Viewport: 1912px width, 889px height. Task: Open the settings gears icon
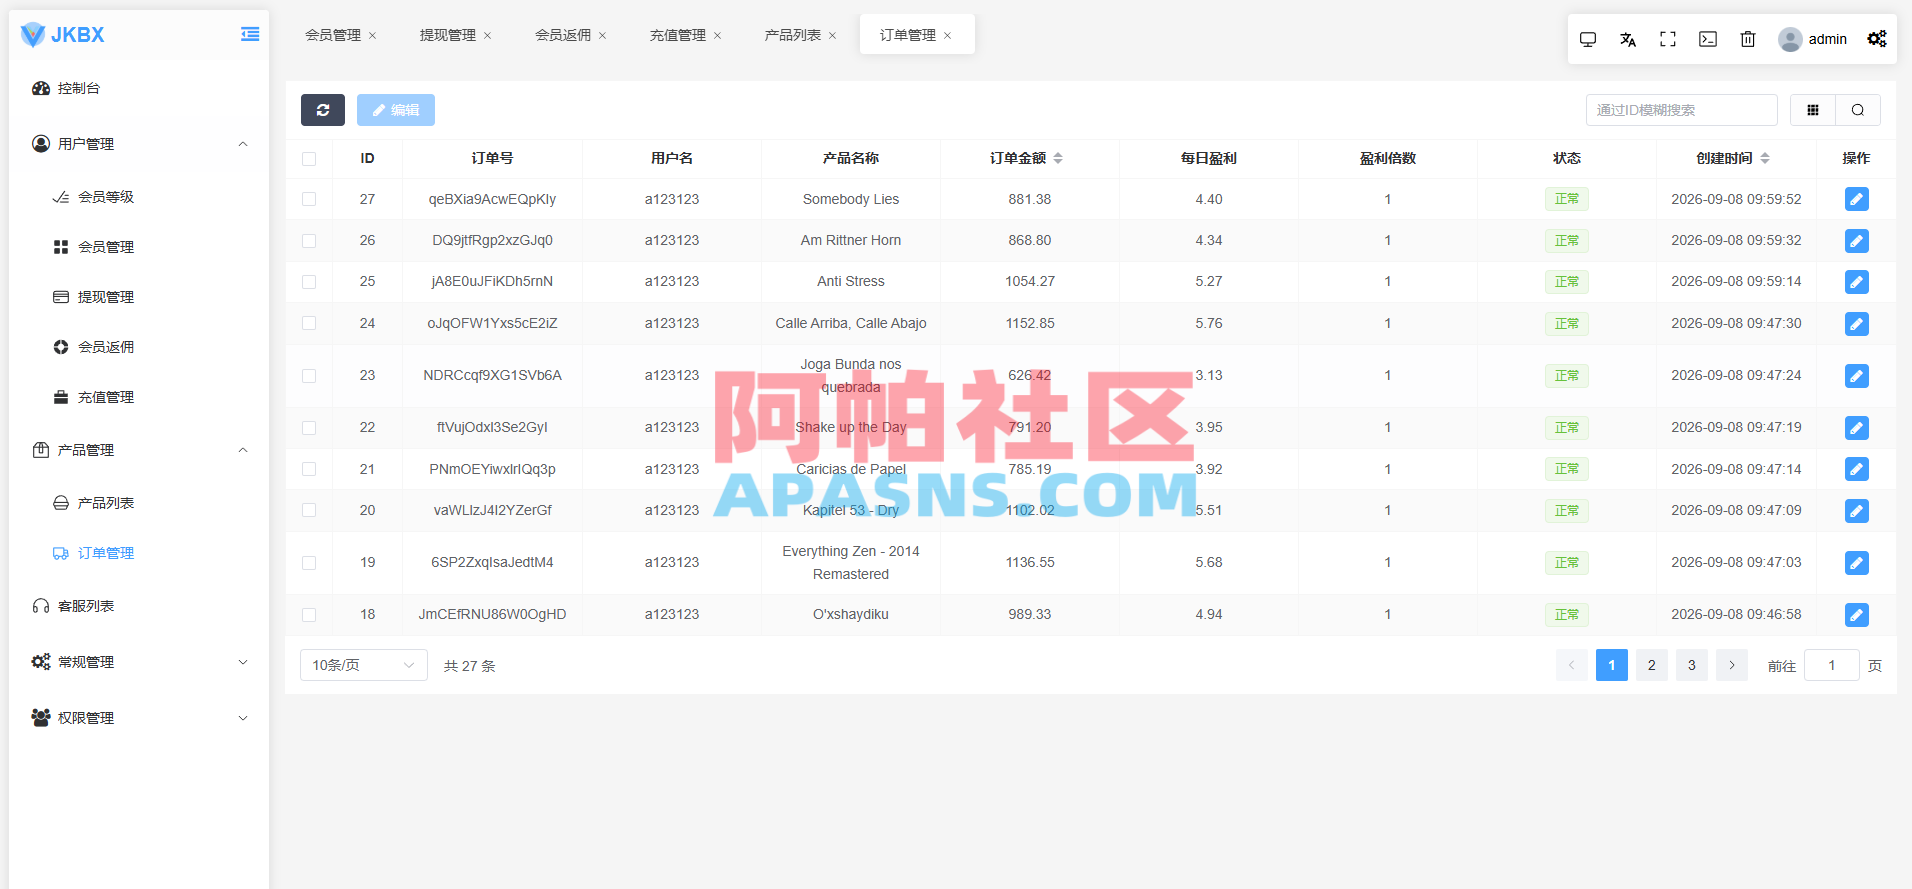coord(1877,39)
